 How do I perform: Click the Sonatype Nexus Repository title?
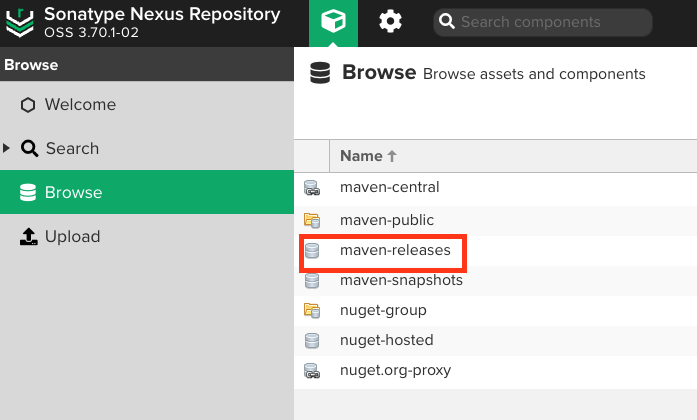tap(162, 14)
